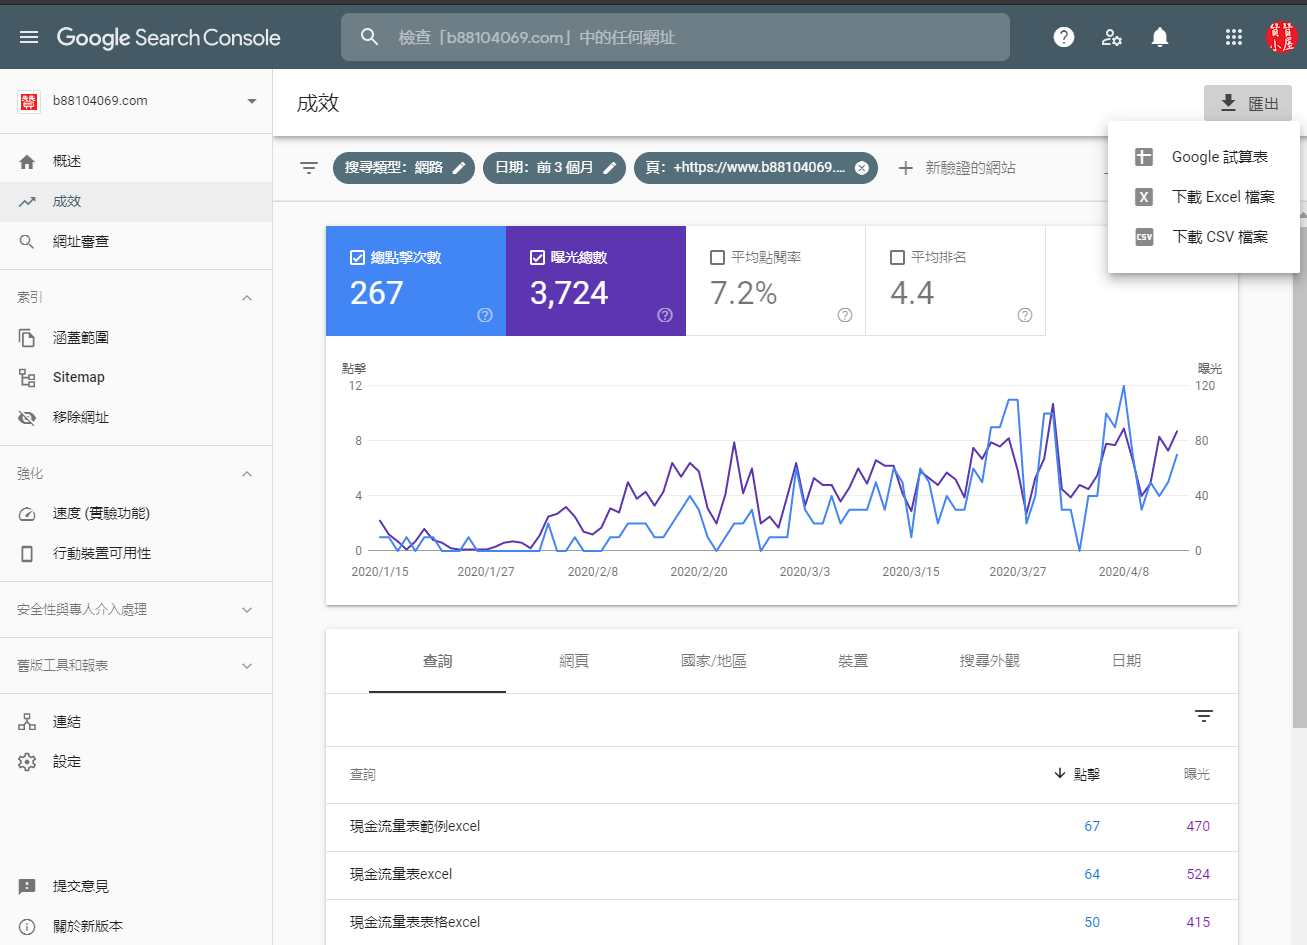1307x945 pixels.
Task: Go to 概述 overview in sidebar
Action: [136, 161]
